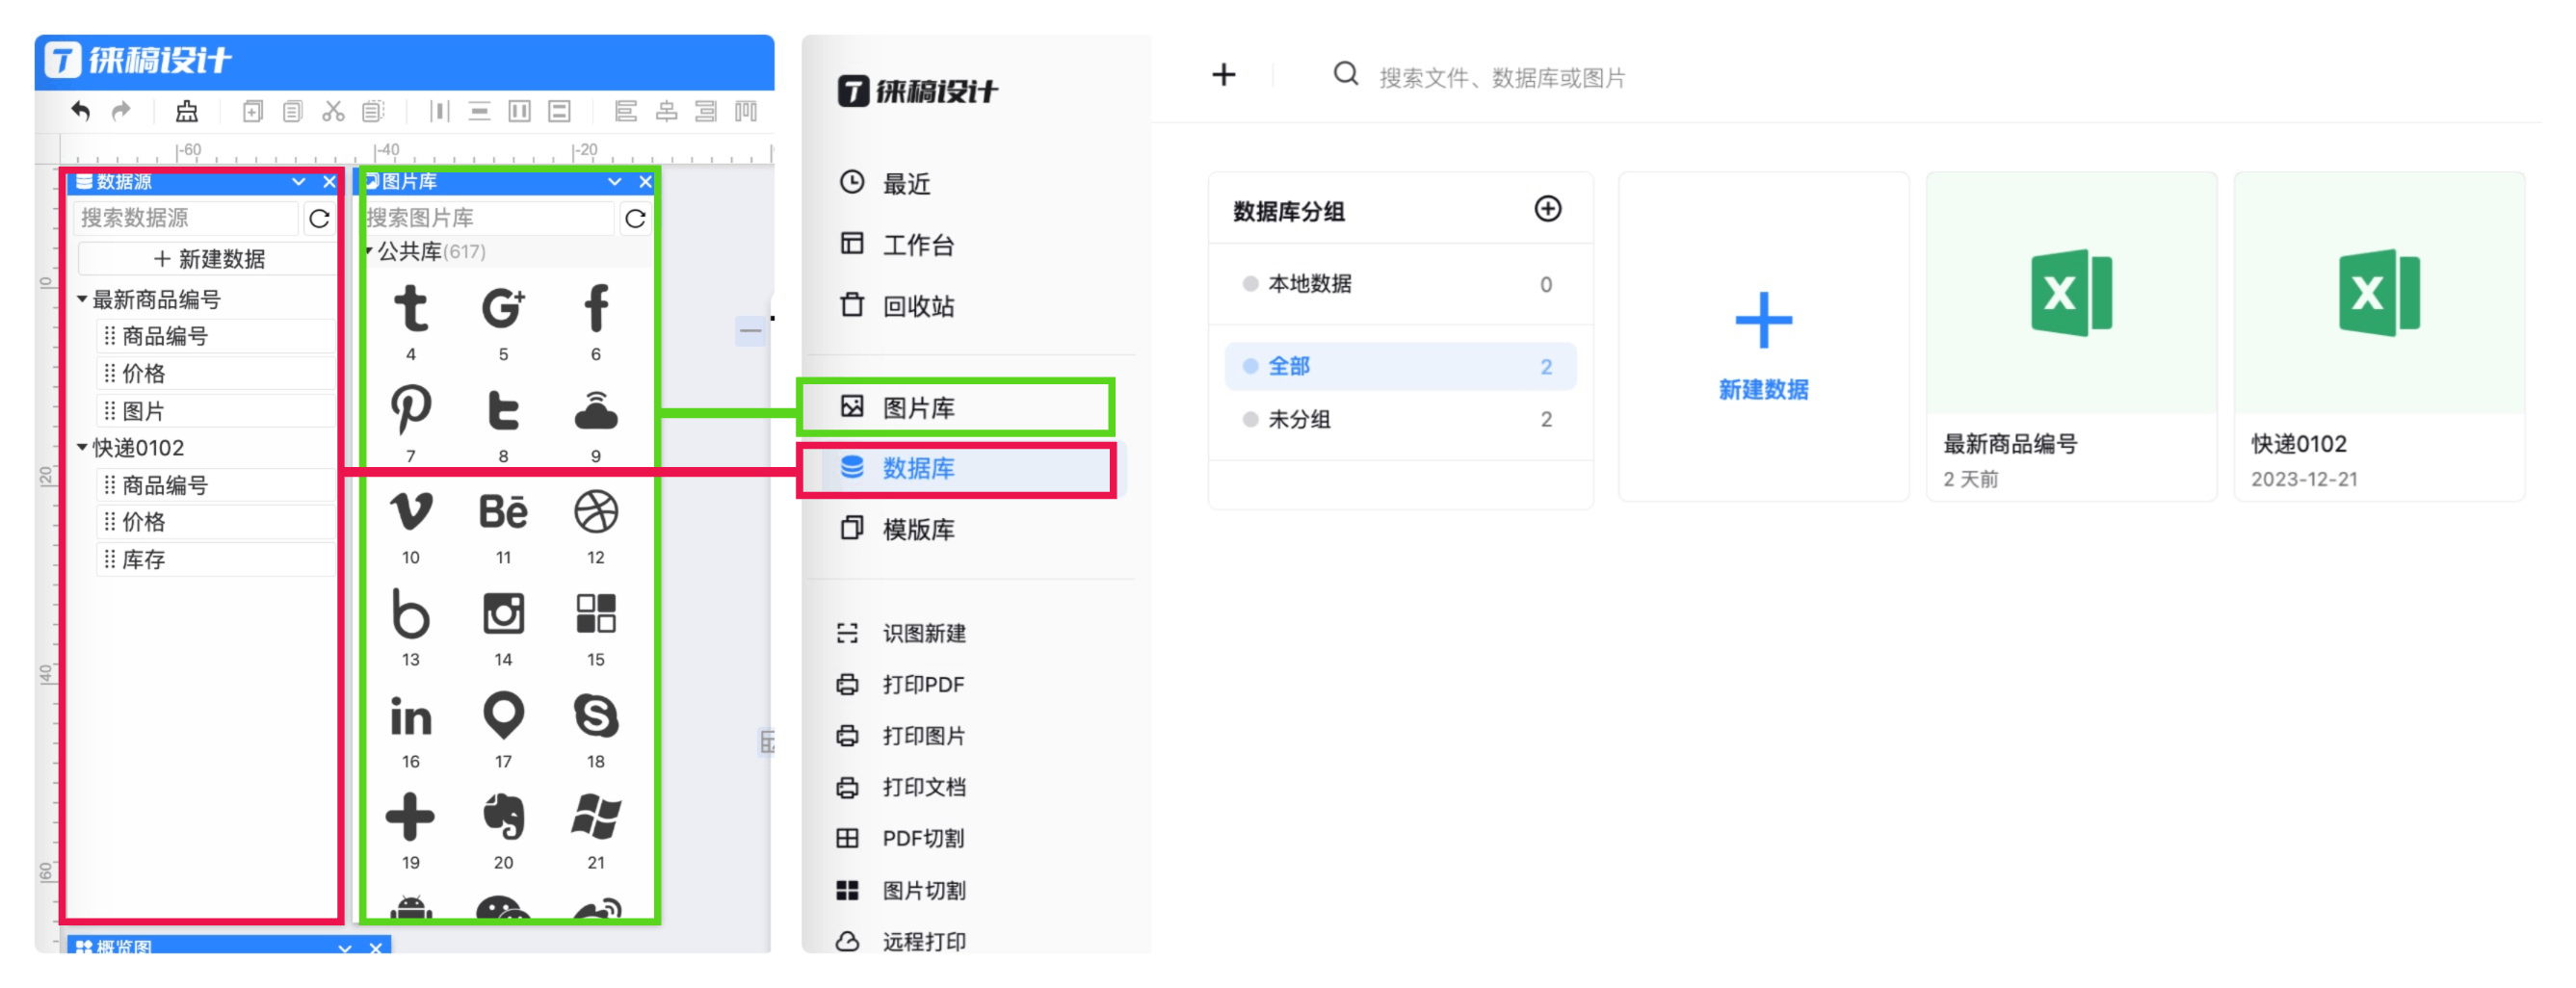Click the redo arrow in the toolbar
The image size is (2576, 988).
click(121, 111)
